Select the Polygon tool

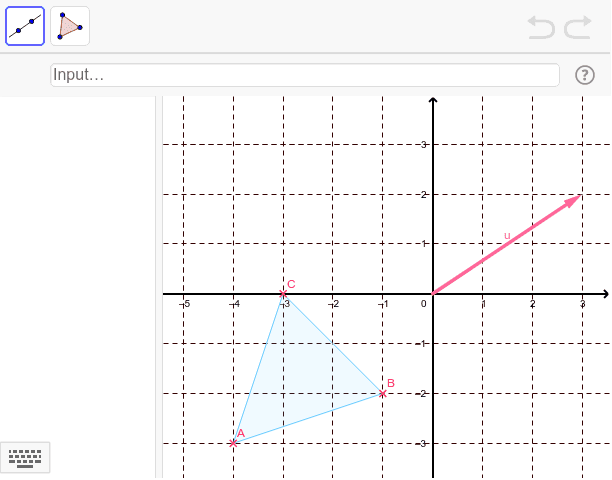[x=70, y=26]
